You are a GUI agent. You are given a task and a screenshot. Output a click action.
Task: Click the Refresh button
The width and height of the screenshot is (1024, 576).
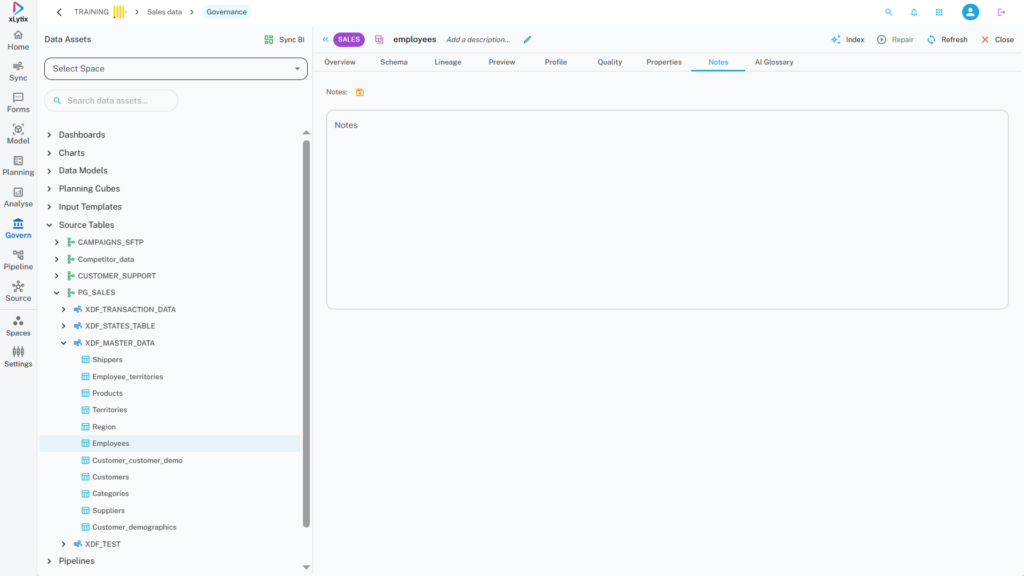(x=946, y=40)
